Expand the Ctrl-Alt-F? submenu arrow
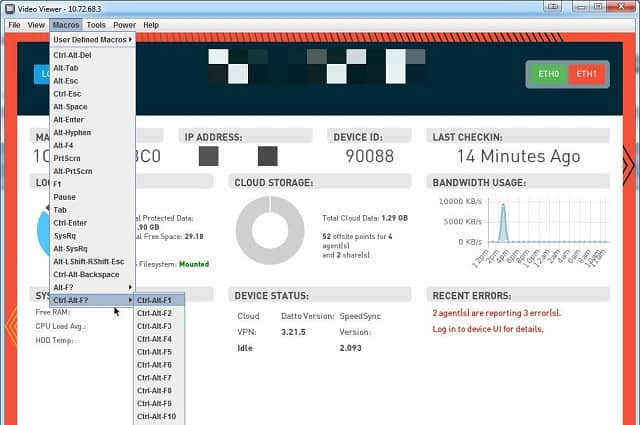Screen dimensions: 640x425 coord(130,300)
